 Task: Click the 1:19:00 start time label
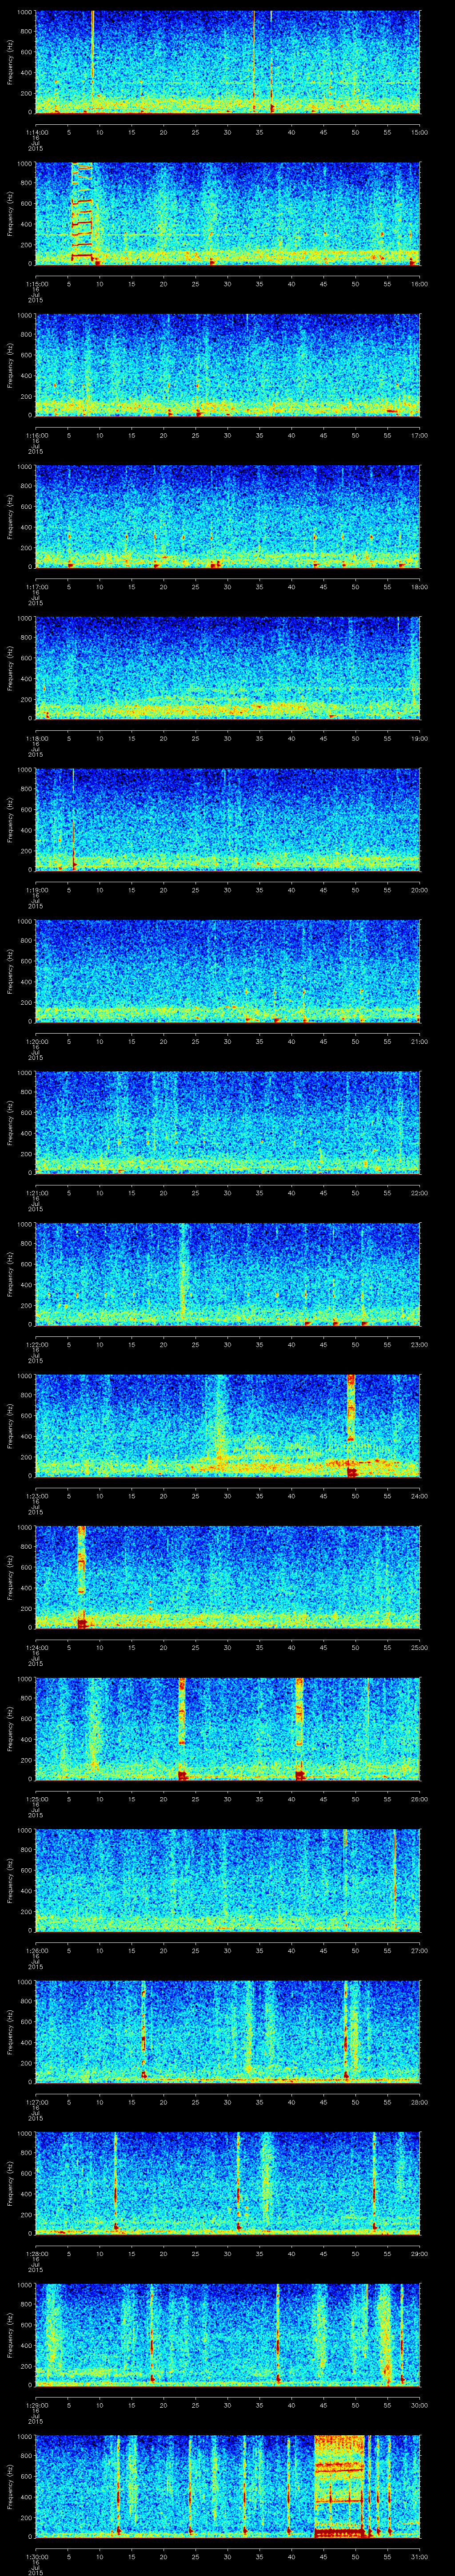click(x=36, y=889)
